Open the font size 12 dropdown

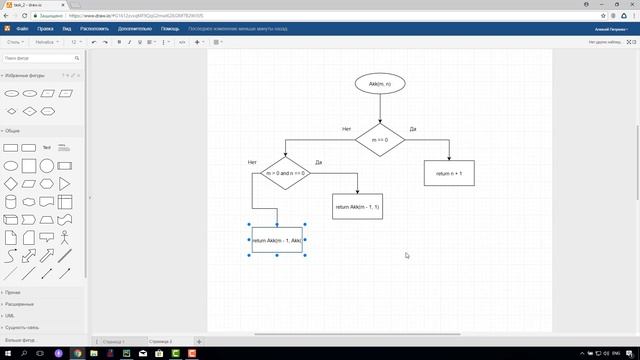pyautogui.click(x=76, y=42)
